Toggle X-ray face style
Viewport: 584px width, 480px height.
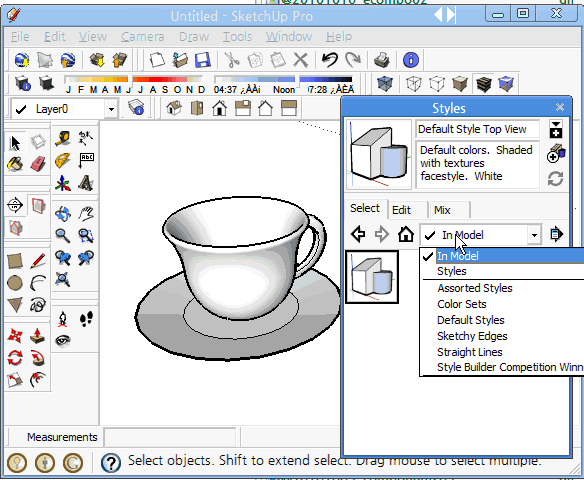[385, 84]
